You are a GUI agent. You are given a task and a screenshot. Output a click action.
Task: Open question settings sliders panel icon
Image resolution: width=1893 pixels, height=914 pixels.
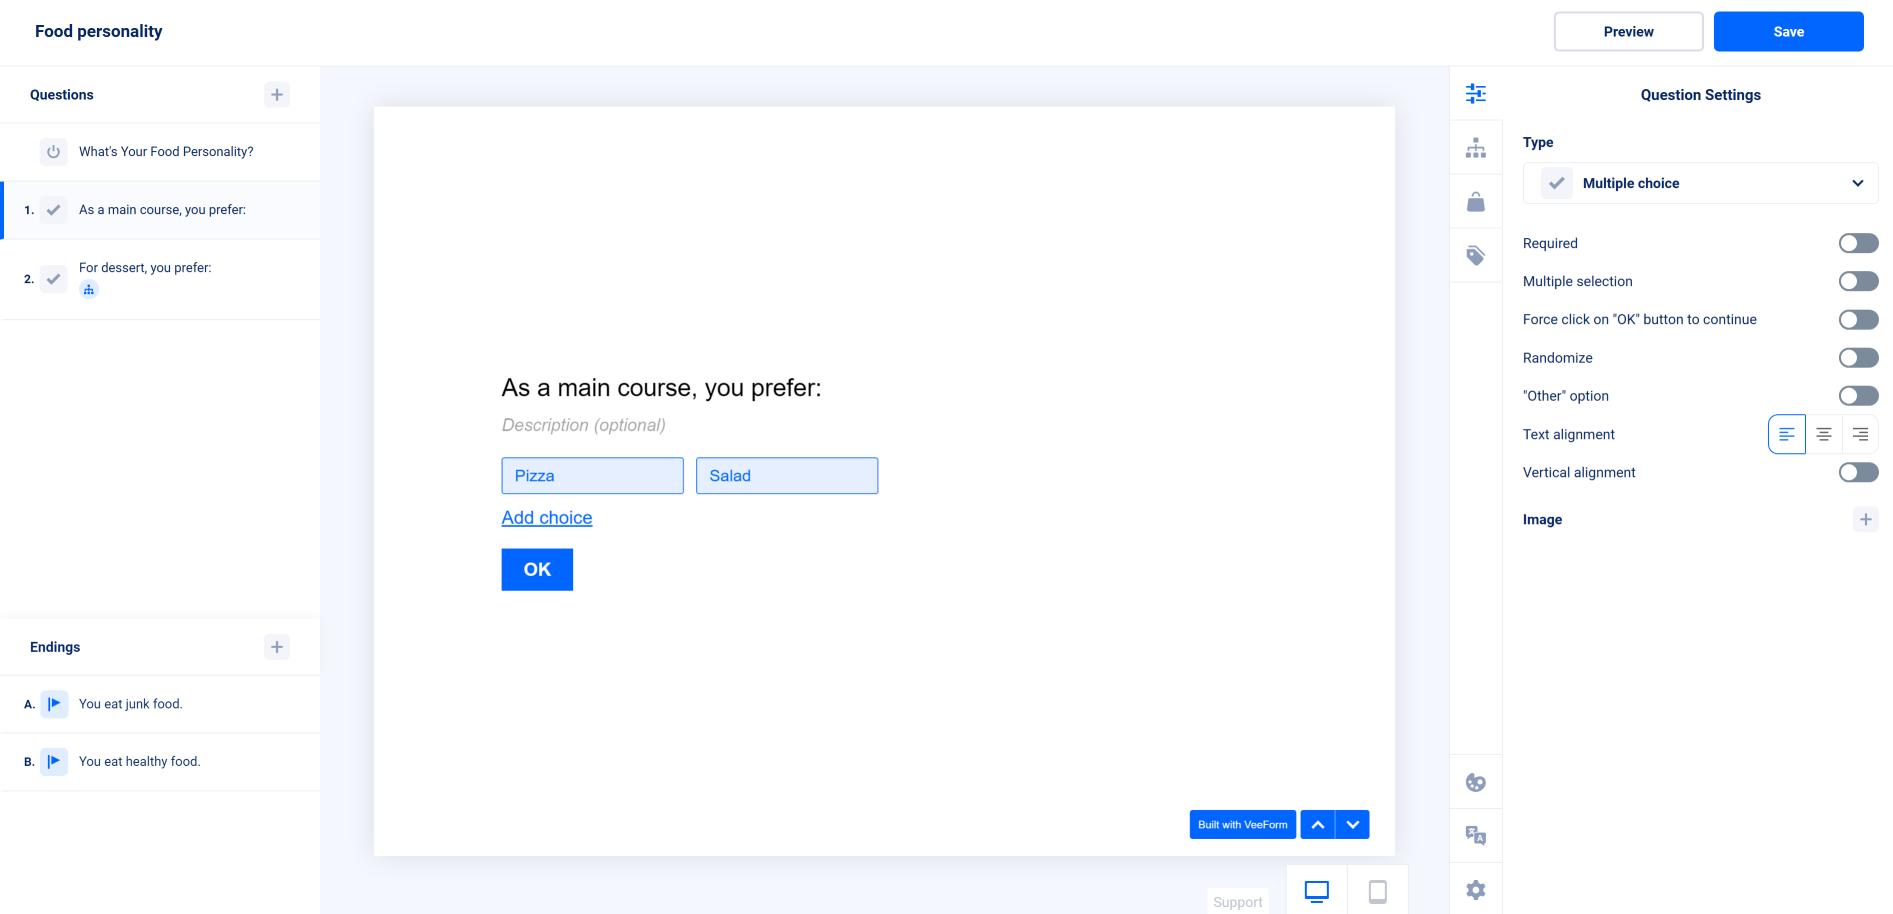(1476, 94)
